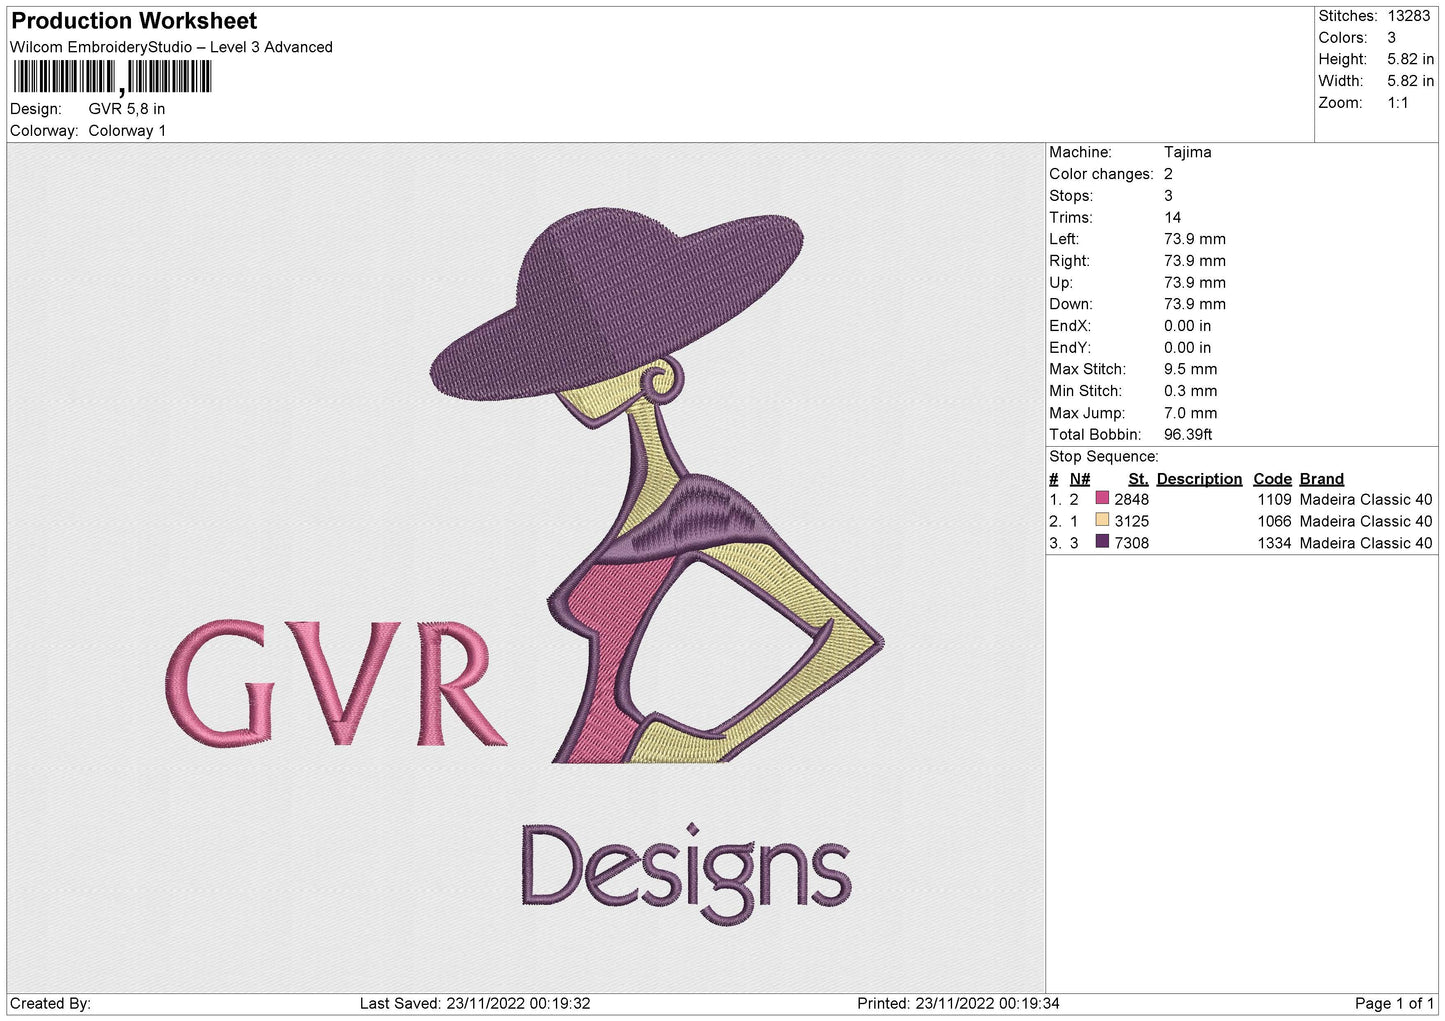The width and height of the screenshot is (1445, 1021).
Task: Click the pink 2848 thread color swatch
Action: [x=1102, y=498]
